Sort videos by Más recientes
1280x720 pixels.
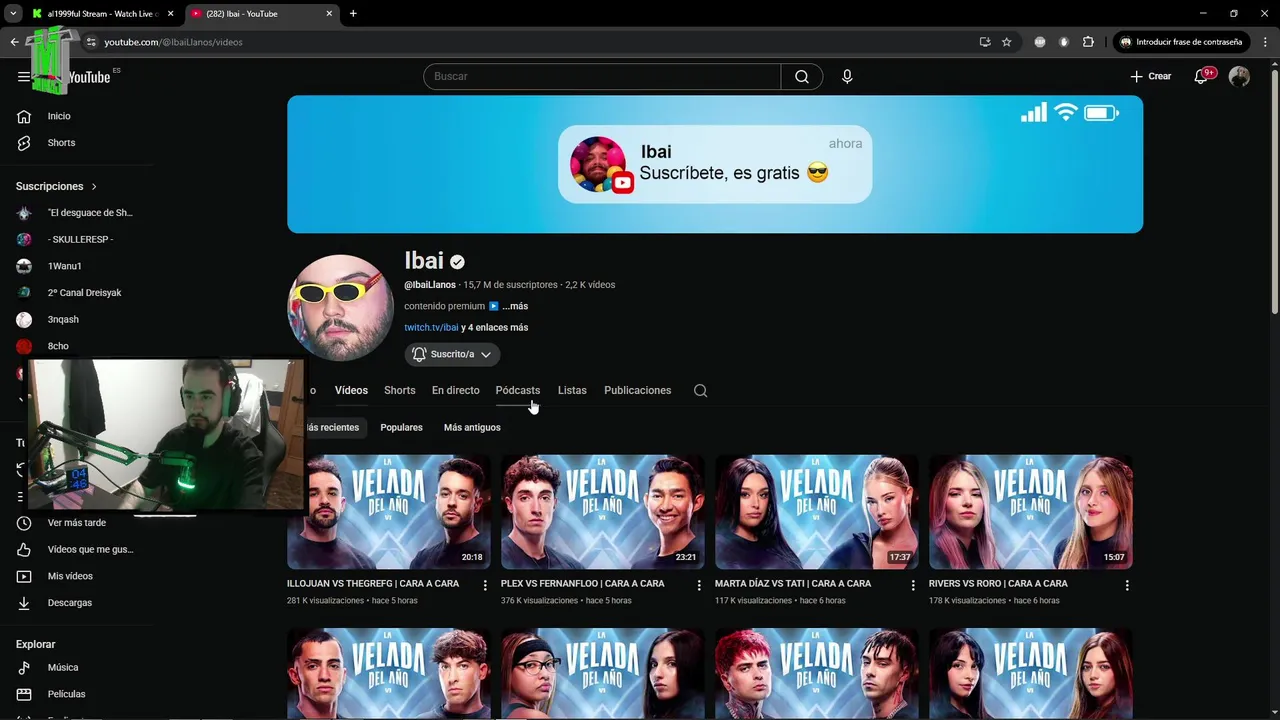pyautogui.click(x=335, y=427)
